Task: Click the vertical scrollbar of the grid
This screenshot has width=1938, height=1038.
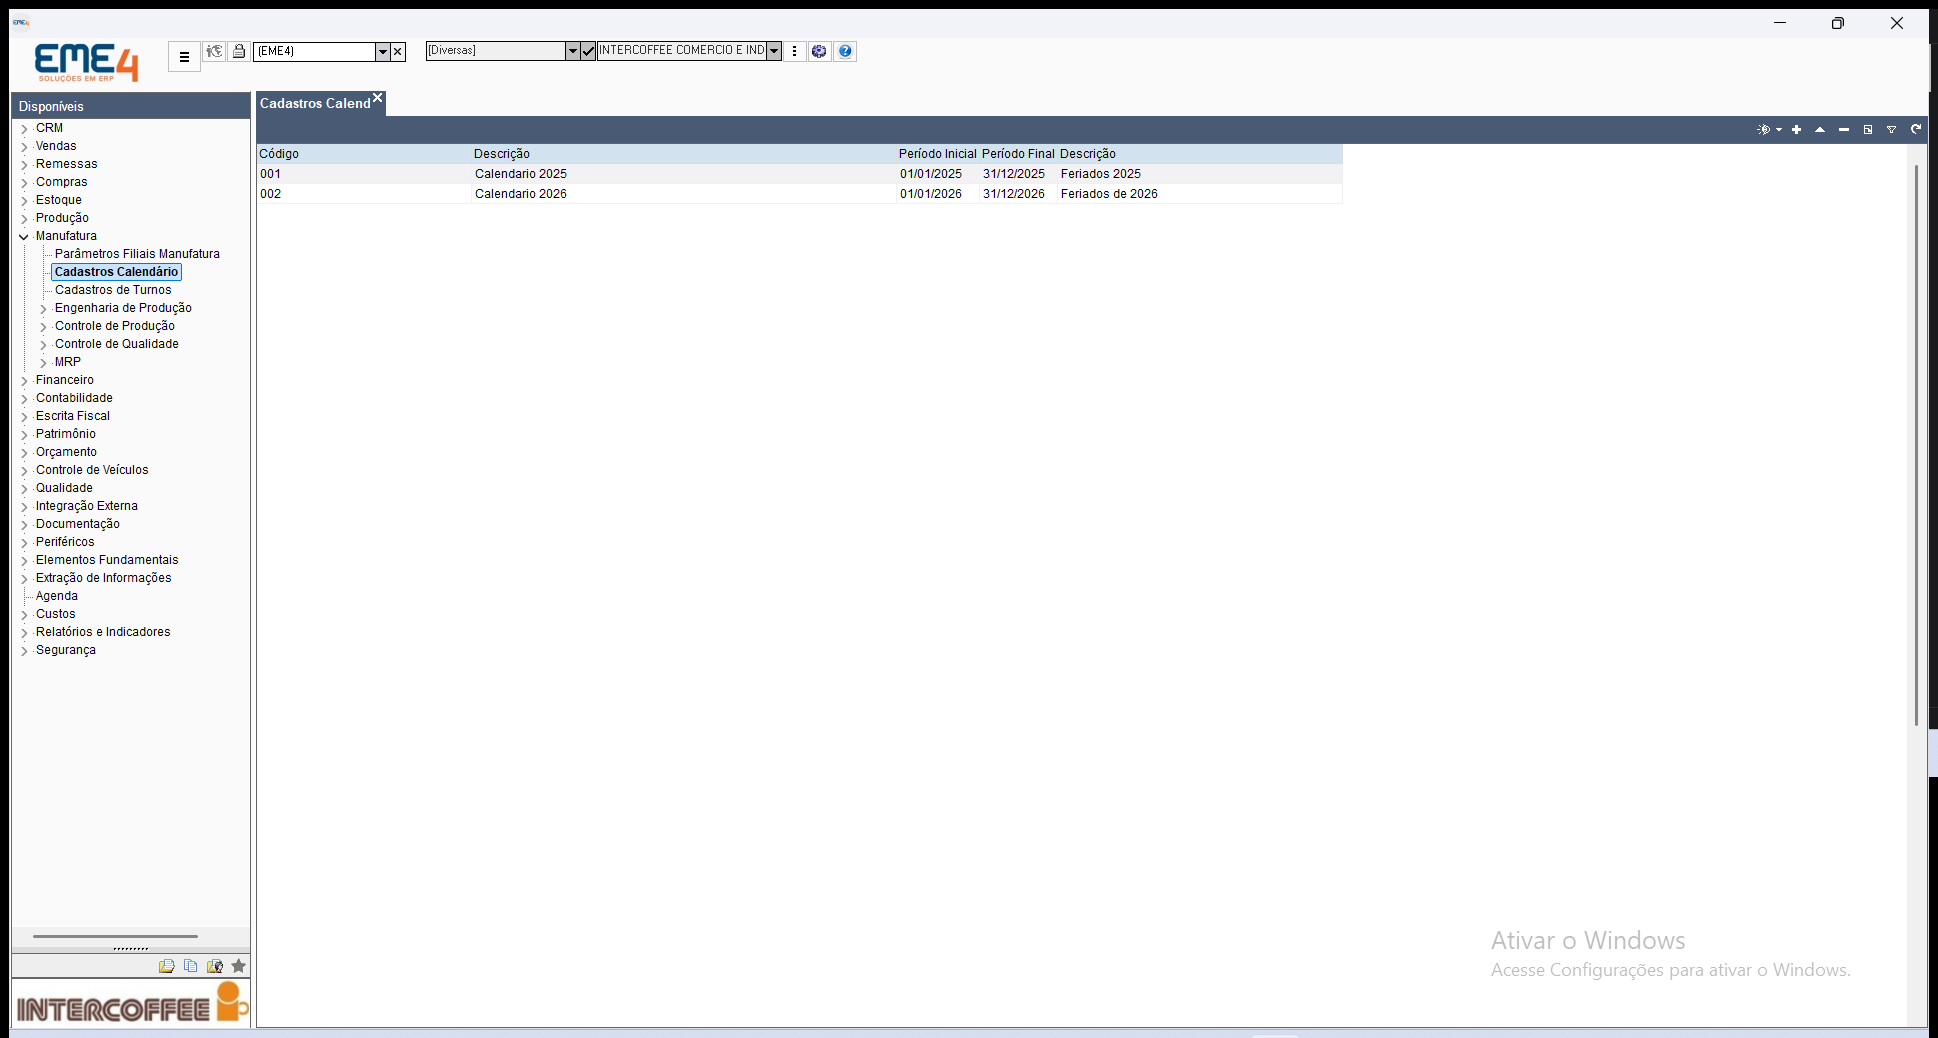Action: coord(1916,445)
